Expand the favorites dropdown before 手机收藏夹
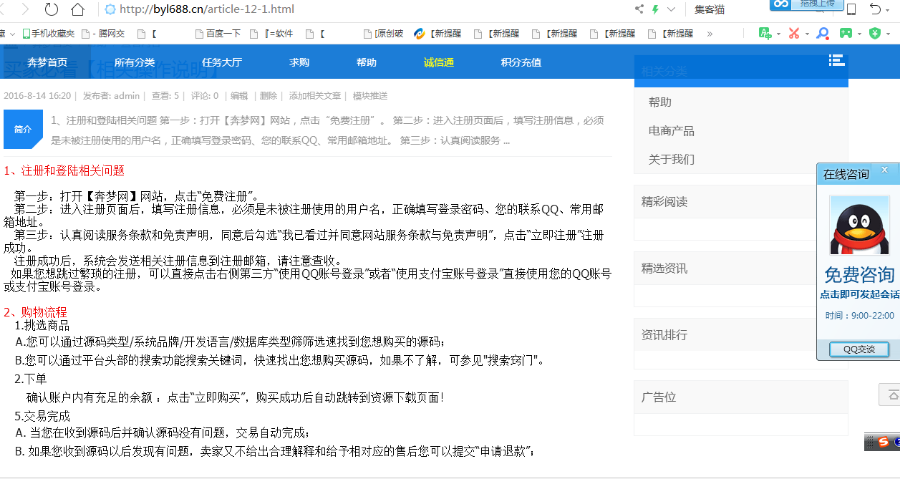Image resolution: width=900 pixels, height=479 pixels. (12, 34)
